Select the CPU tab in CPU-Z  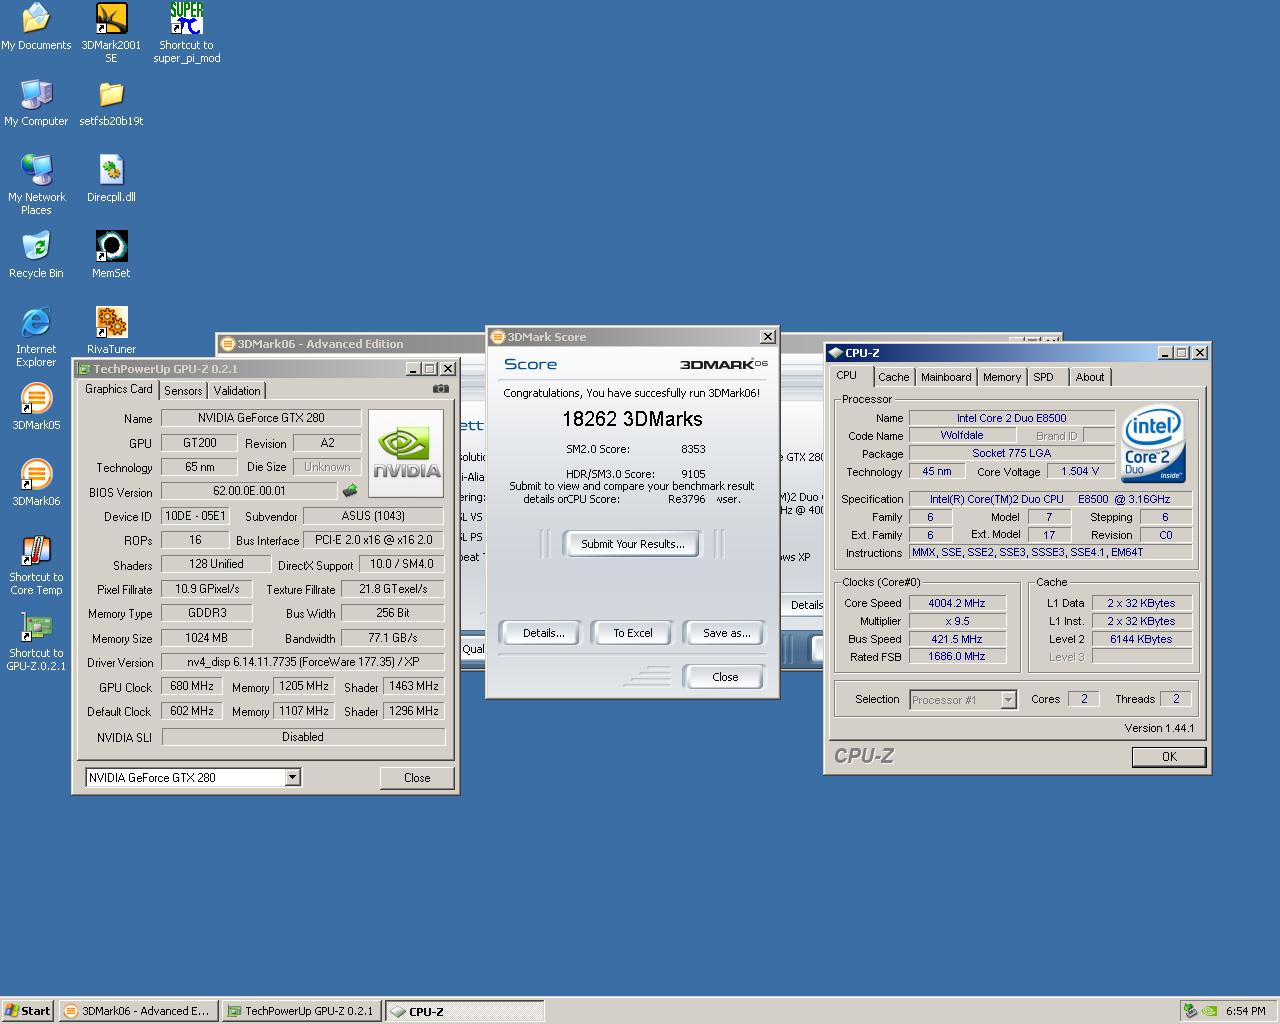click(847, 376)
